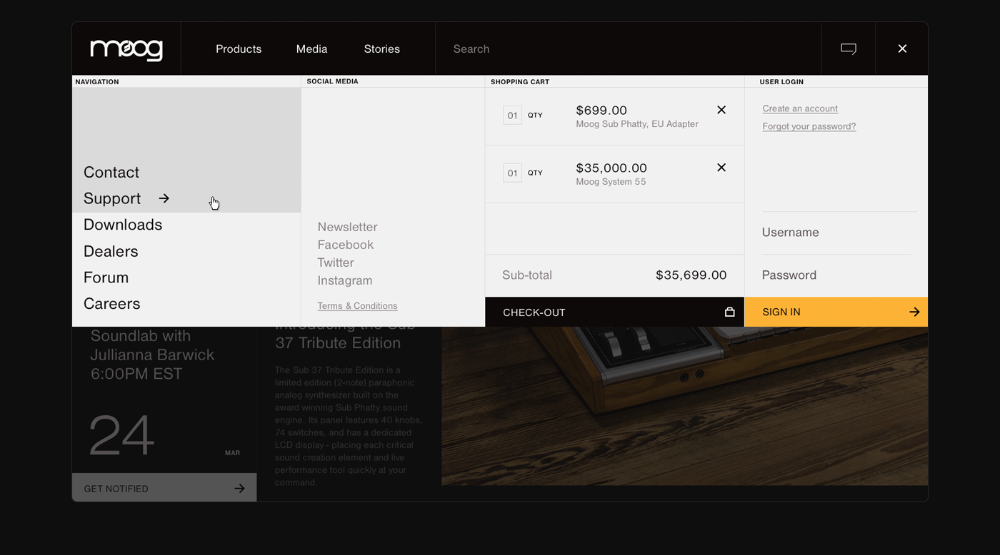
Task: Remove Moog Sub Phatty from cart
Action: click(x=721, y=110)
